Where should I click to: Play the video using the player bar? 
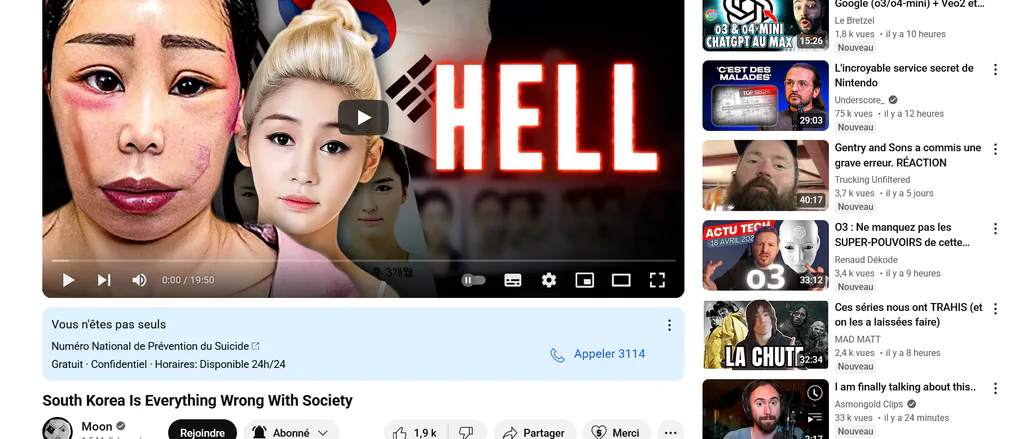point(68,280)
